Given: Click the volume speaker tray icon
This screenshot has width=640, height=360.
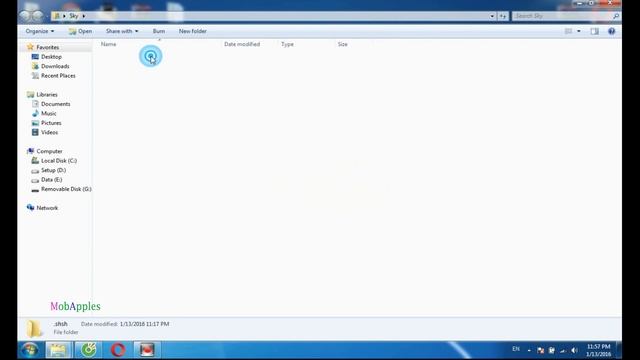Looking at the screenshot, I should point(574,350).
